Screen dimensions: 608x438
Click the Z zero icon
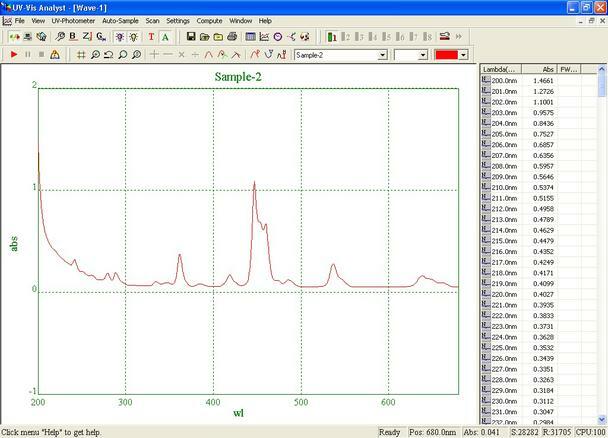(87, 37)
